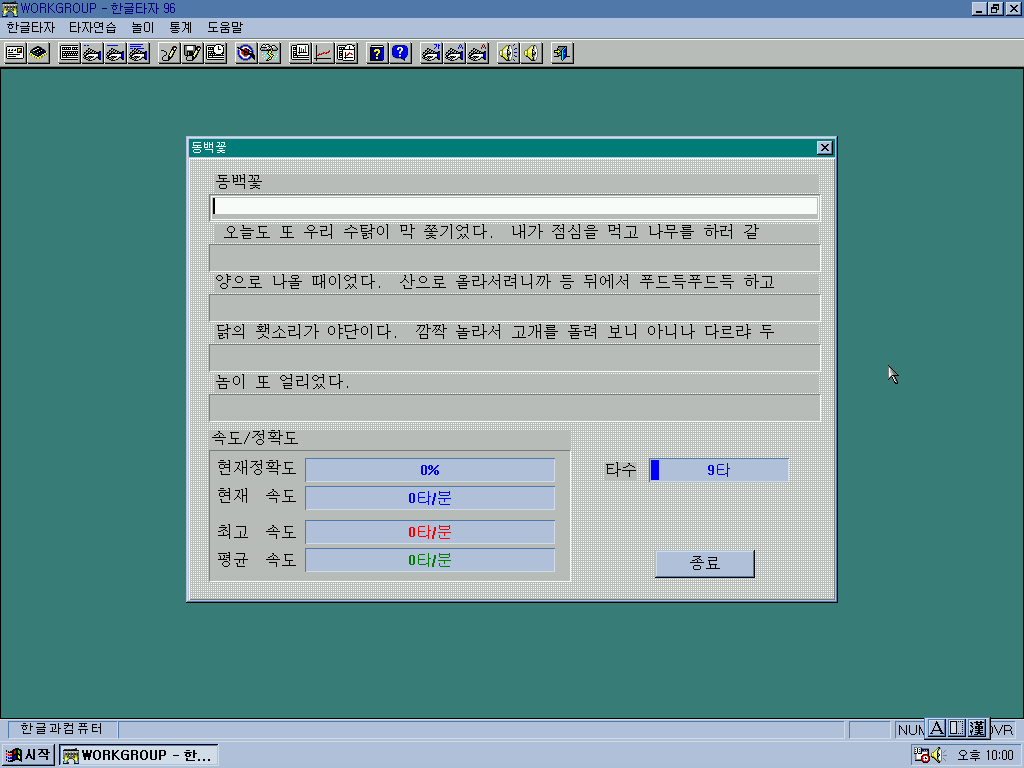Screen dimensions: 1024x768
Task: Click the chip-shaped toolbar icon
Action: (39, 53)
